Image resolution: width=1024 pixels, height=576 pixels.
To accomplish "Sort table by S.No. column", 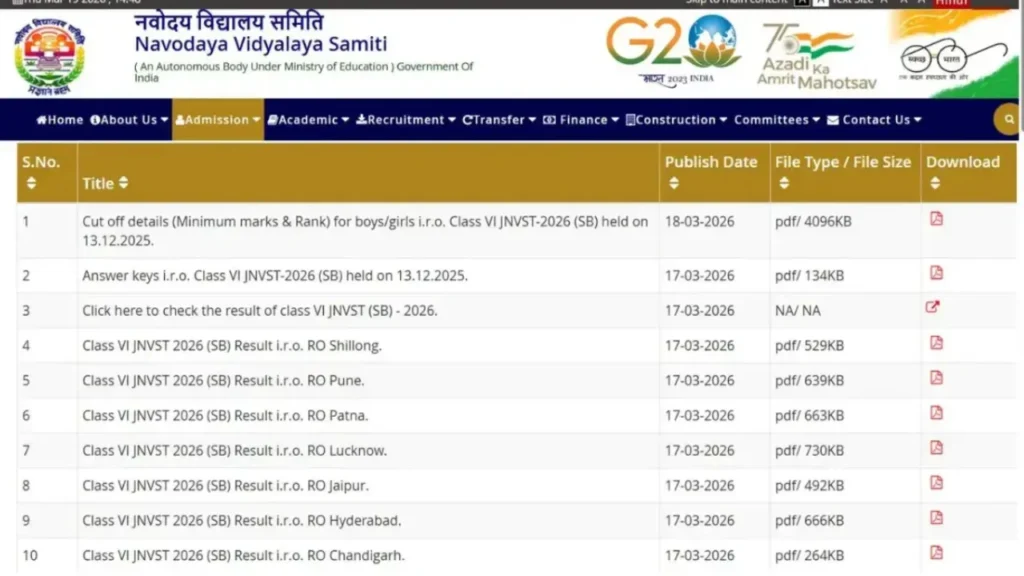I will pos(31,183).
